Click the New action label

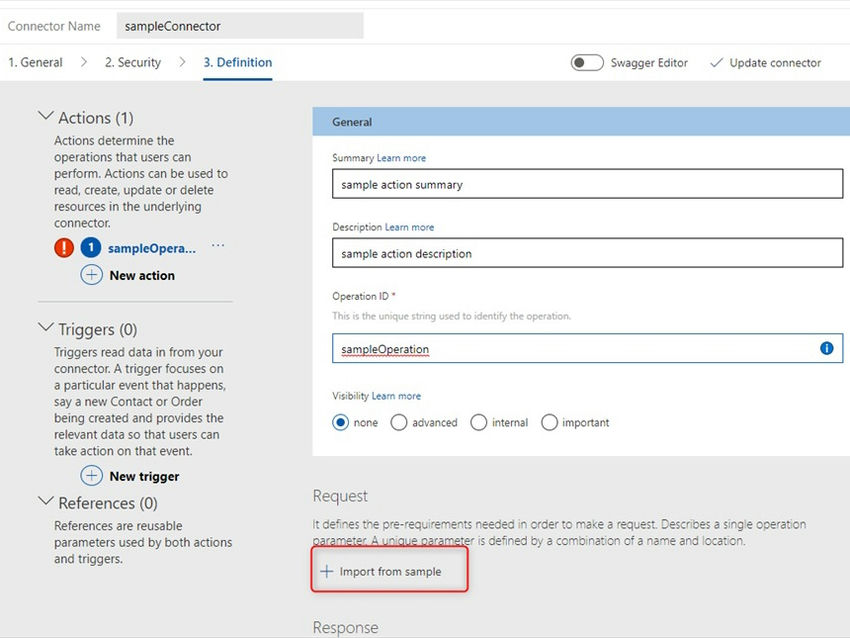point(142,275)
